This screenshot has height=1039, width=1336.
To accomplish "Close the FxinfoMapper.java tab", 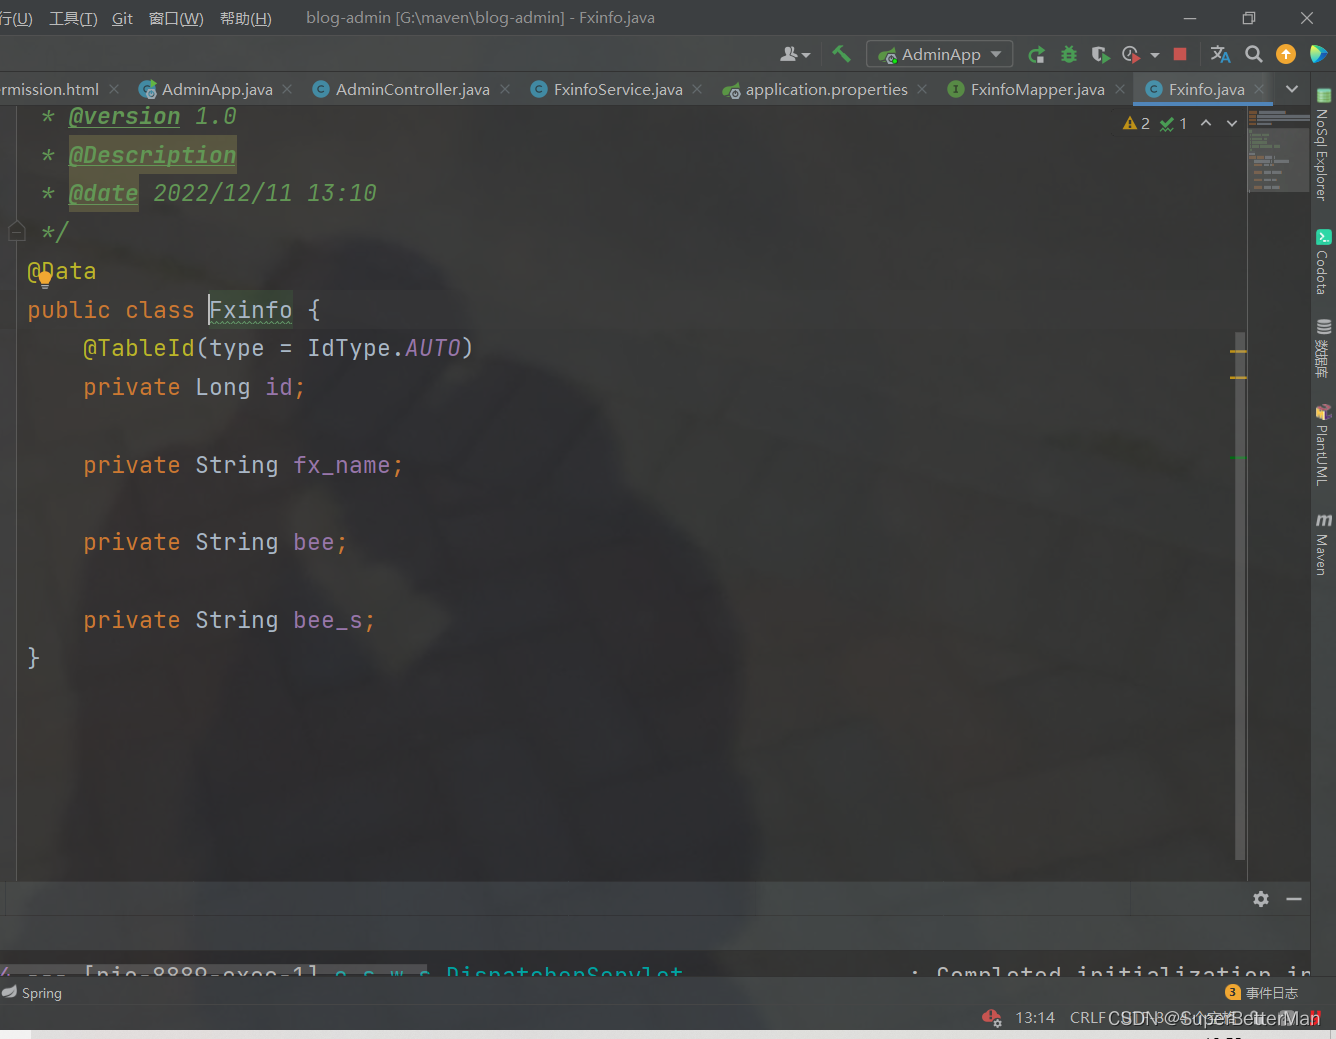I will (x=1120, y=89).
